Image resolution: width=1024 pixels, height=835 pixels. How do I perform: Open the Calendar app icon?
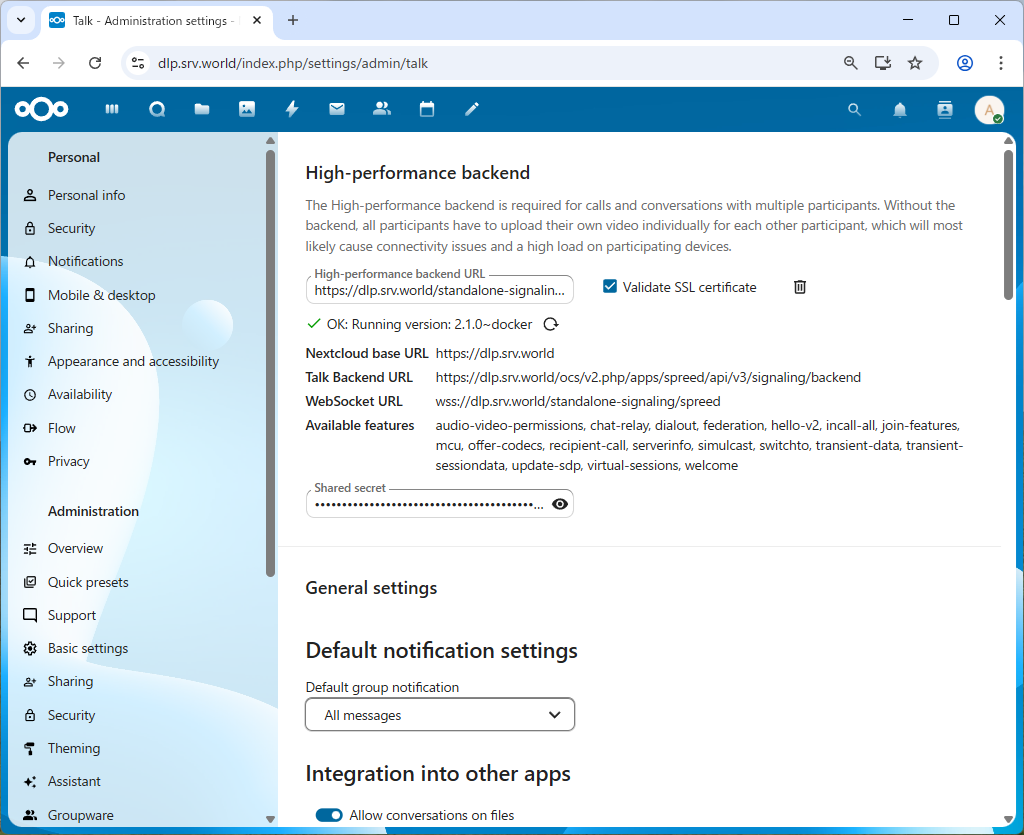pos(427,109)
